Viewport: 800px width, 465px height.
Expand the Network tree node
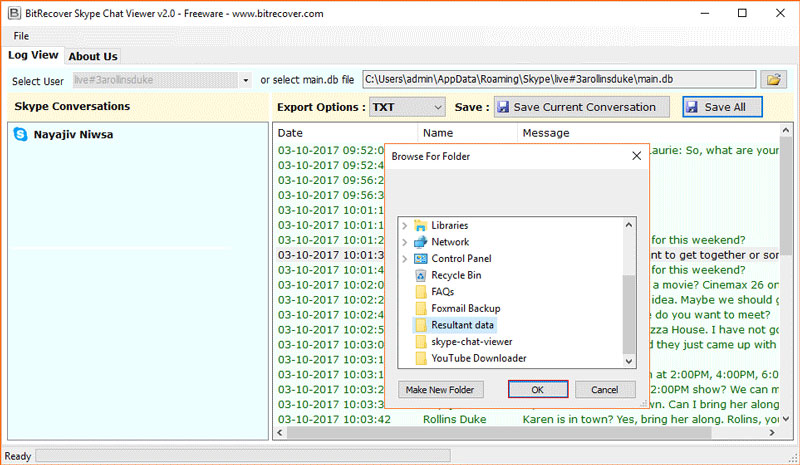coord(405,242)
